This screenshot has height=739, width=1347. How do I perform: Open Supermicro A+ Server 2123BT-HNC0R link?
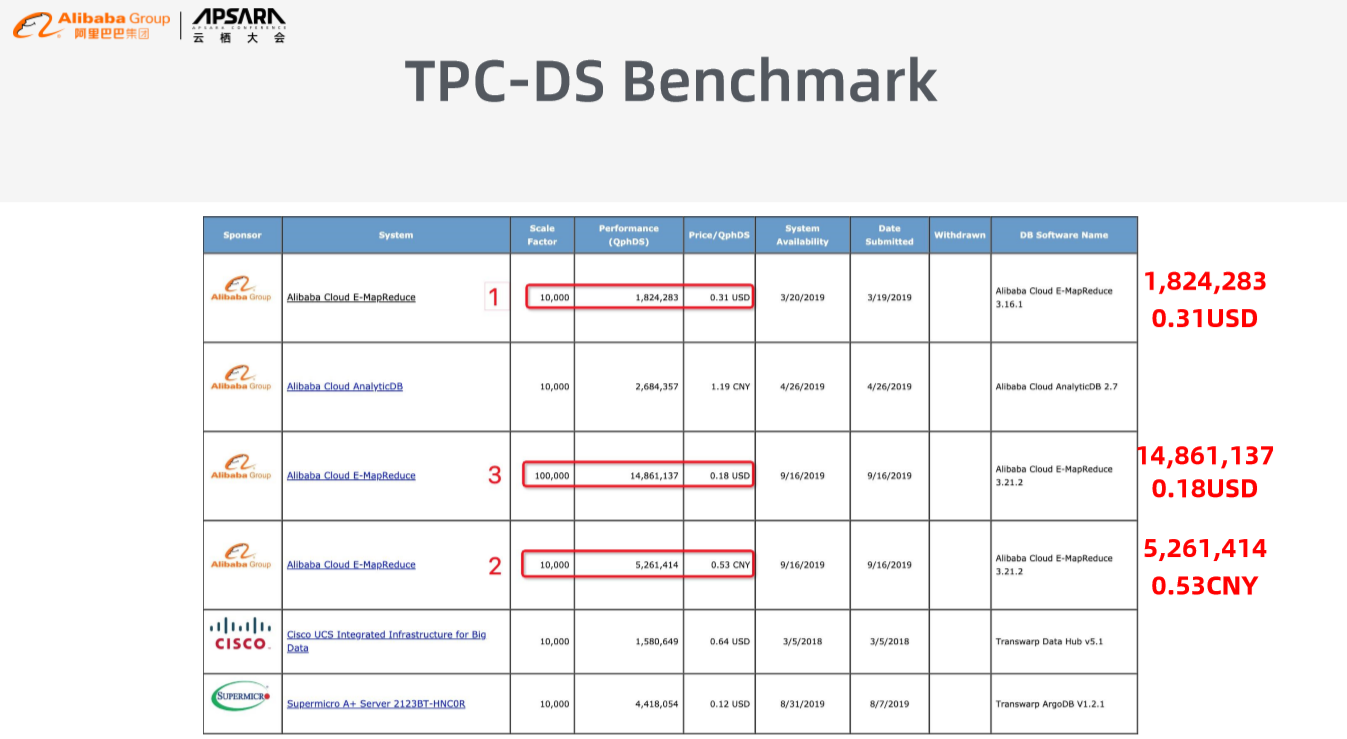point(376,703)
